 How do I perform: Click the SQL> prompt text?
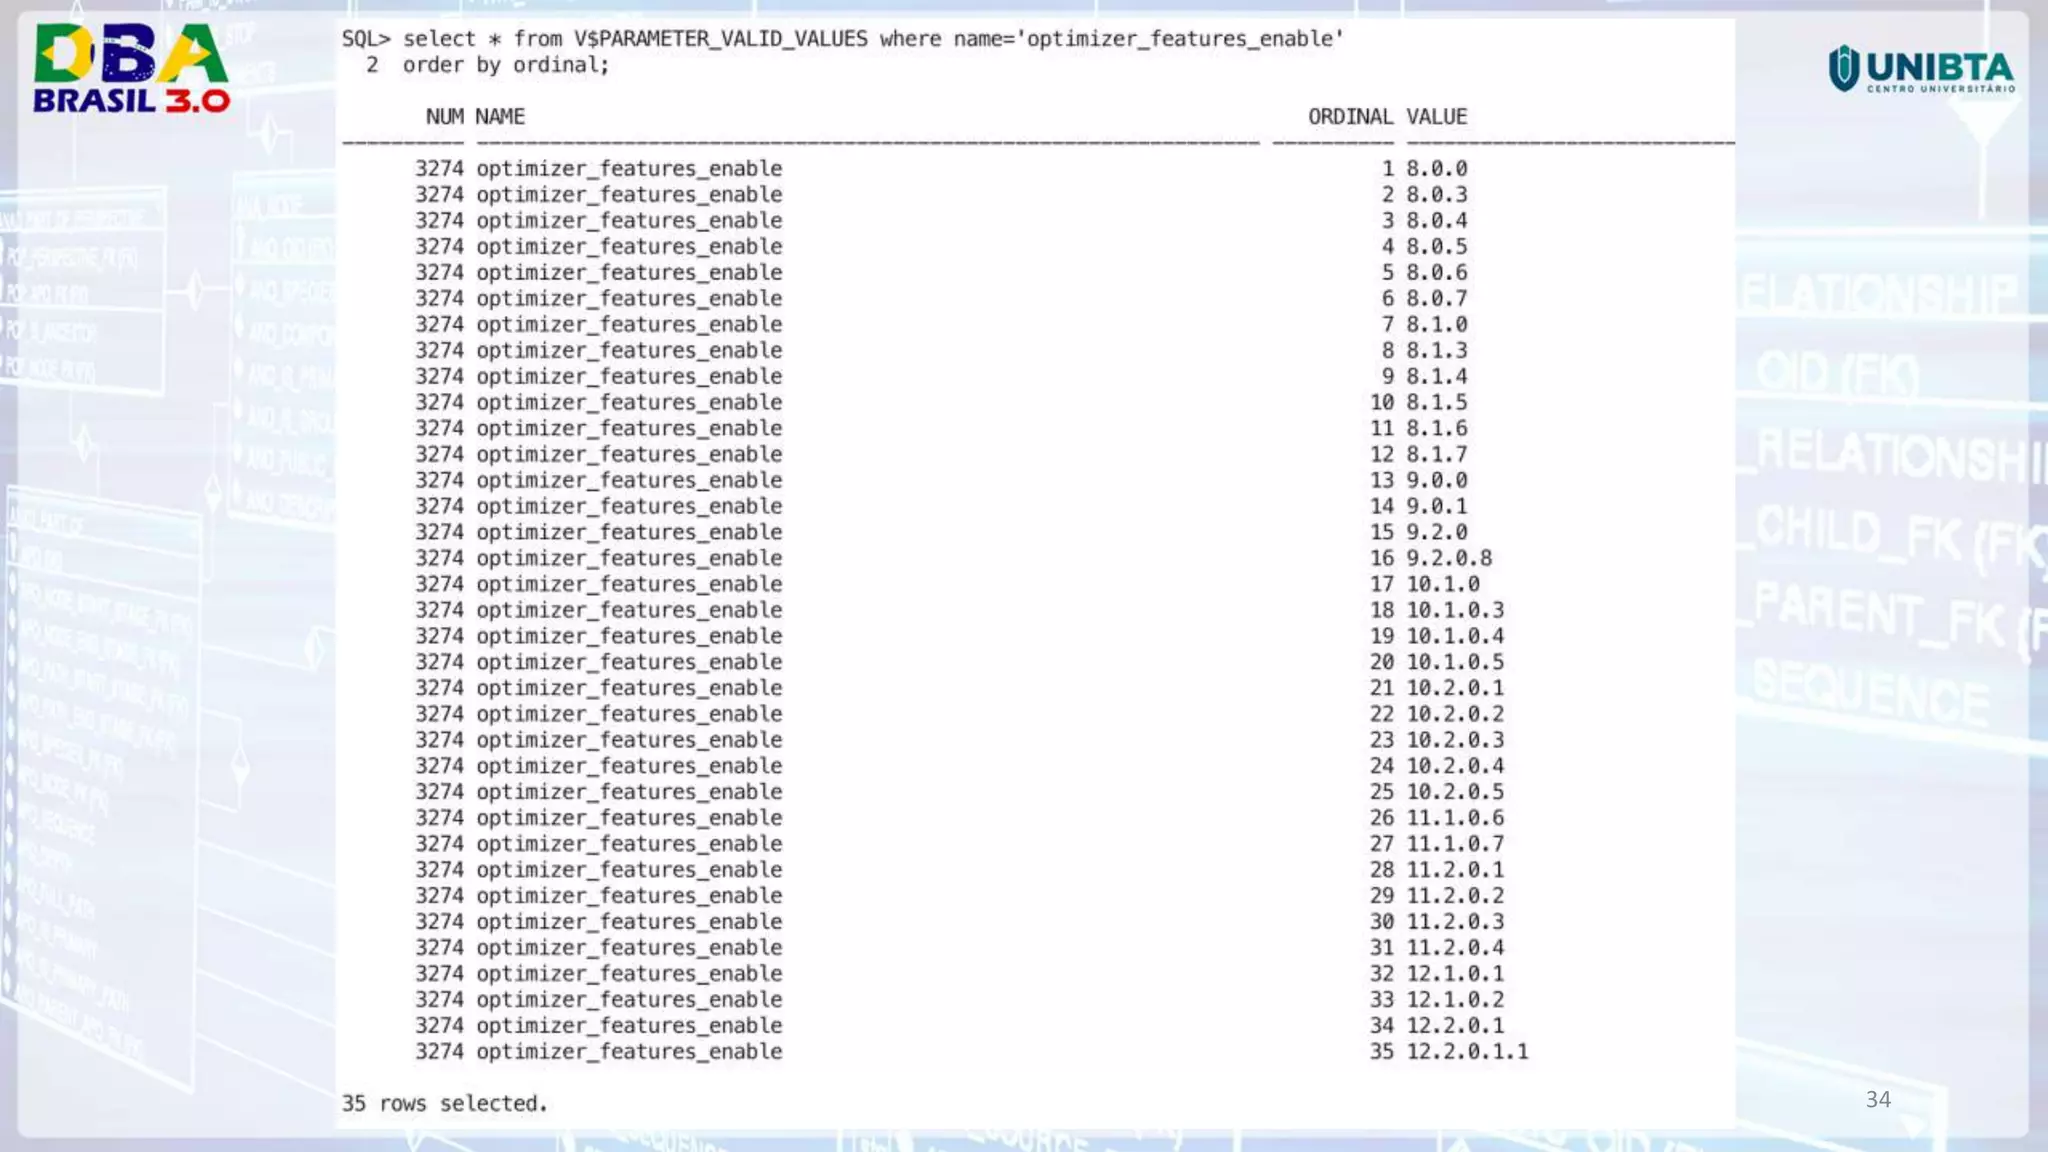tap(366, 39)
